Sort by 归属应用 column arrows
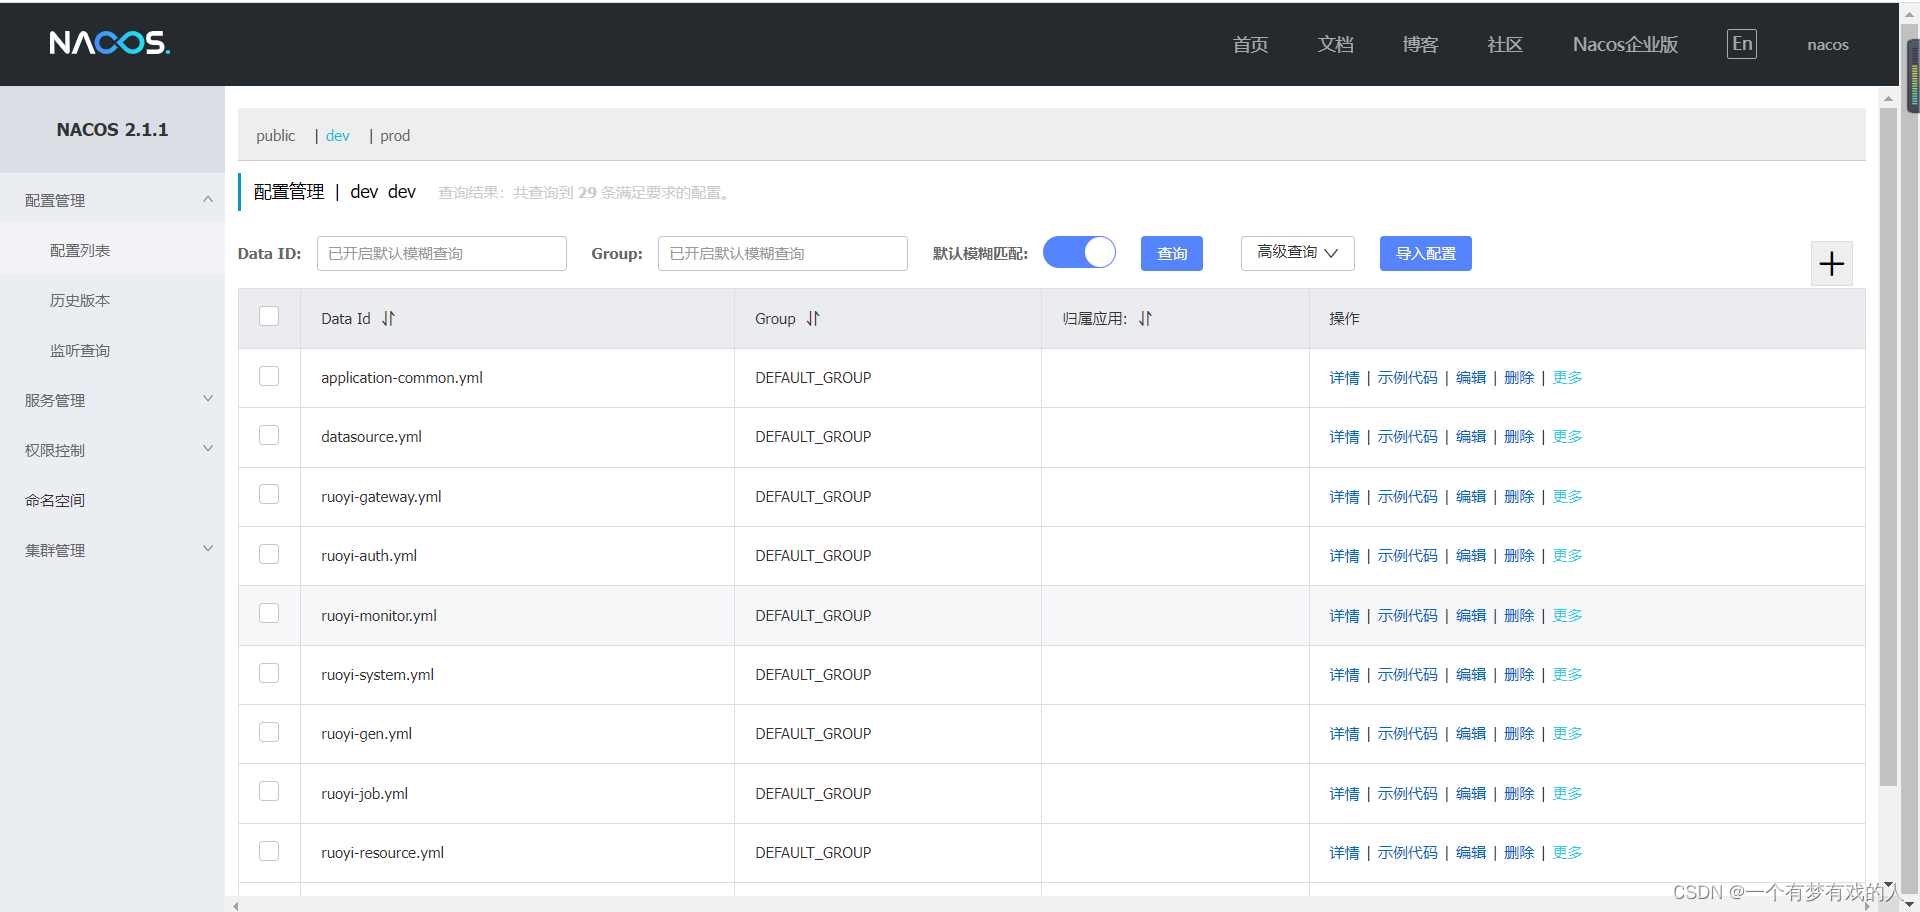Screen dimensions: 1920x912 coord(1145,318)
